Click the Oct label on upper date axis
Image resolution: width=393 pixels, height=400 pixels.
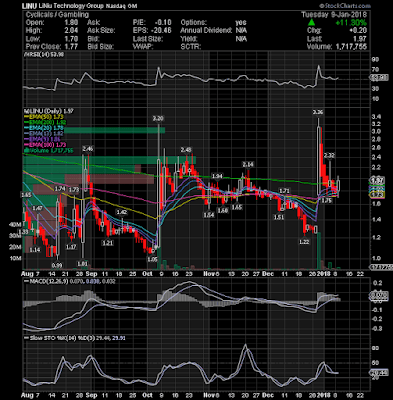click(x=147, y=274)
